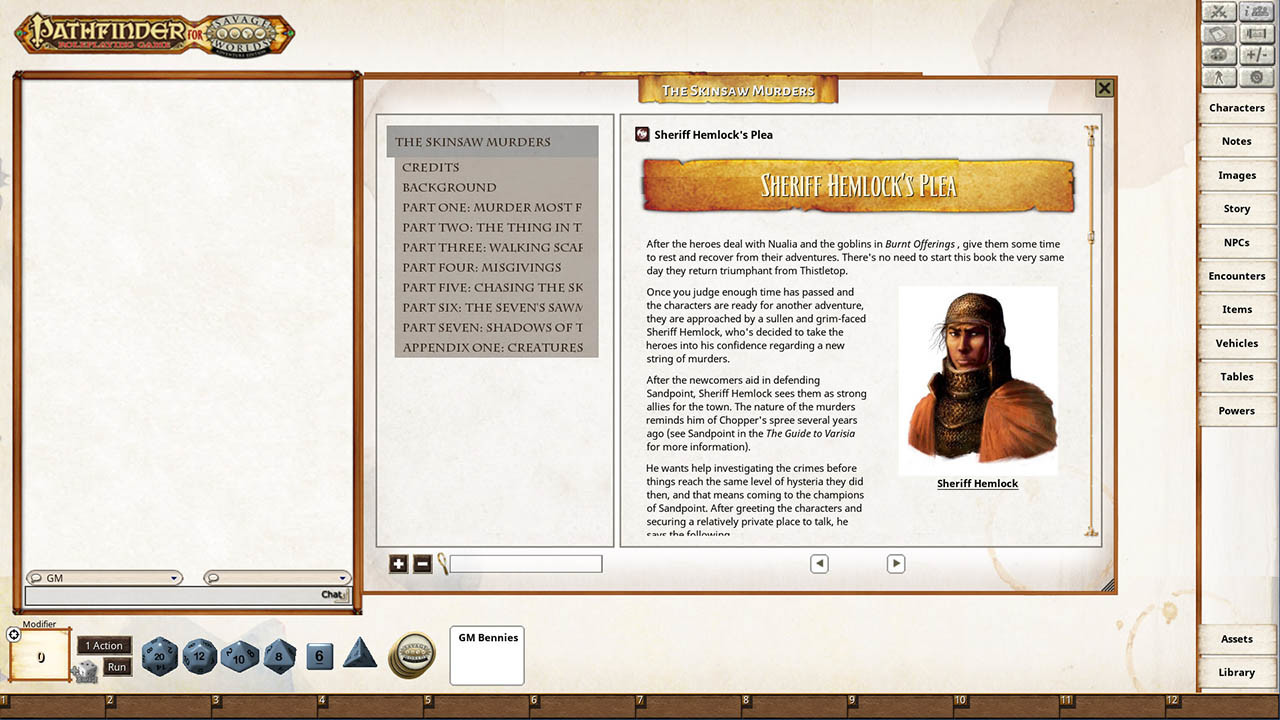1280x720 pixels.
Task: Toggle the Run button
Action: coord(117,667)
